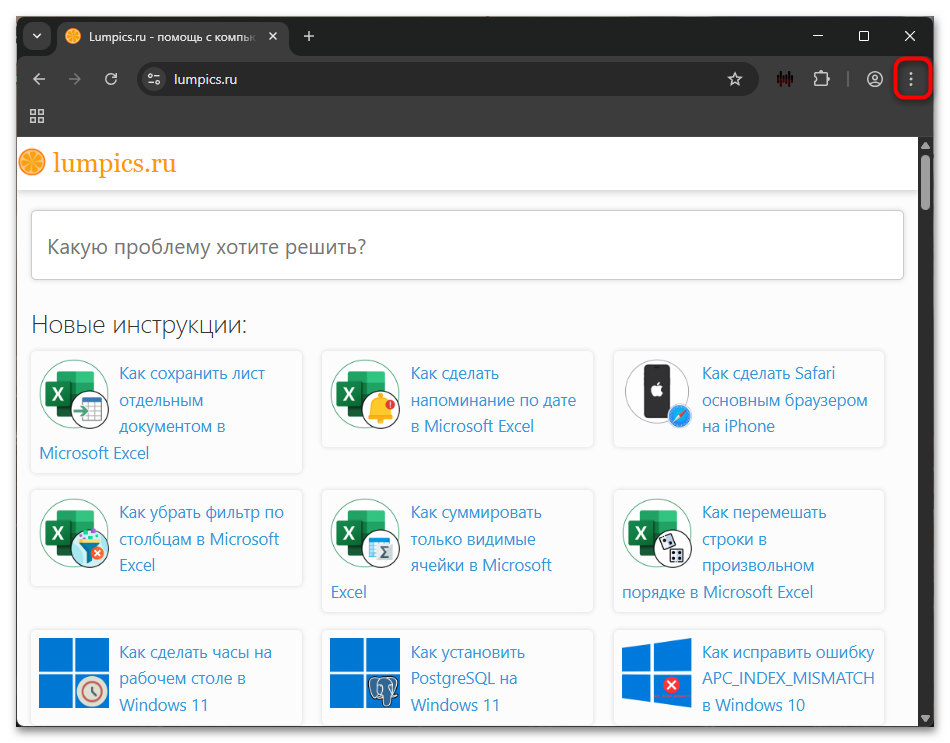Bookmark this page with star icon
Screen dimensions: 950x743
click(734, 79)
